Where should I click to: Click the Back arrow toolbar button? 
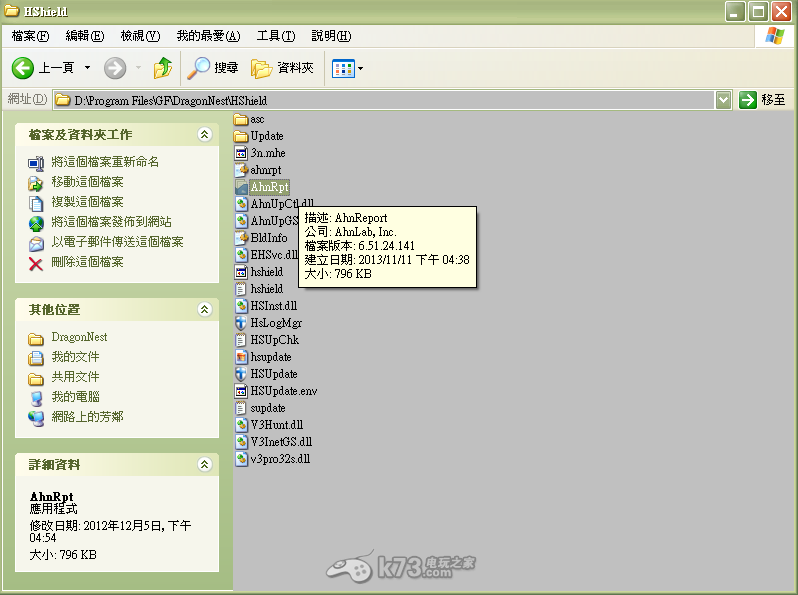pos(24,68)
